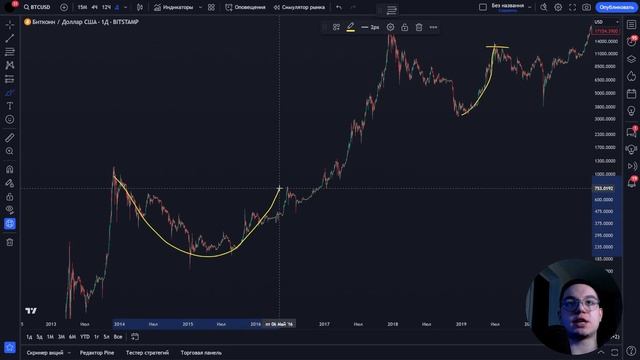This screenshot has width=640, height=360.
Task: Toggle fullscreen mode
Action: [x=572, y=7]
